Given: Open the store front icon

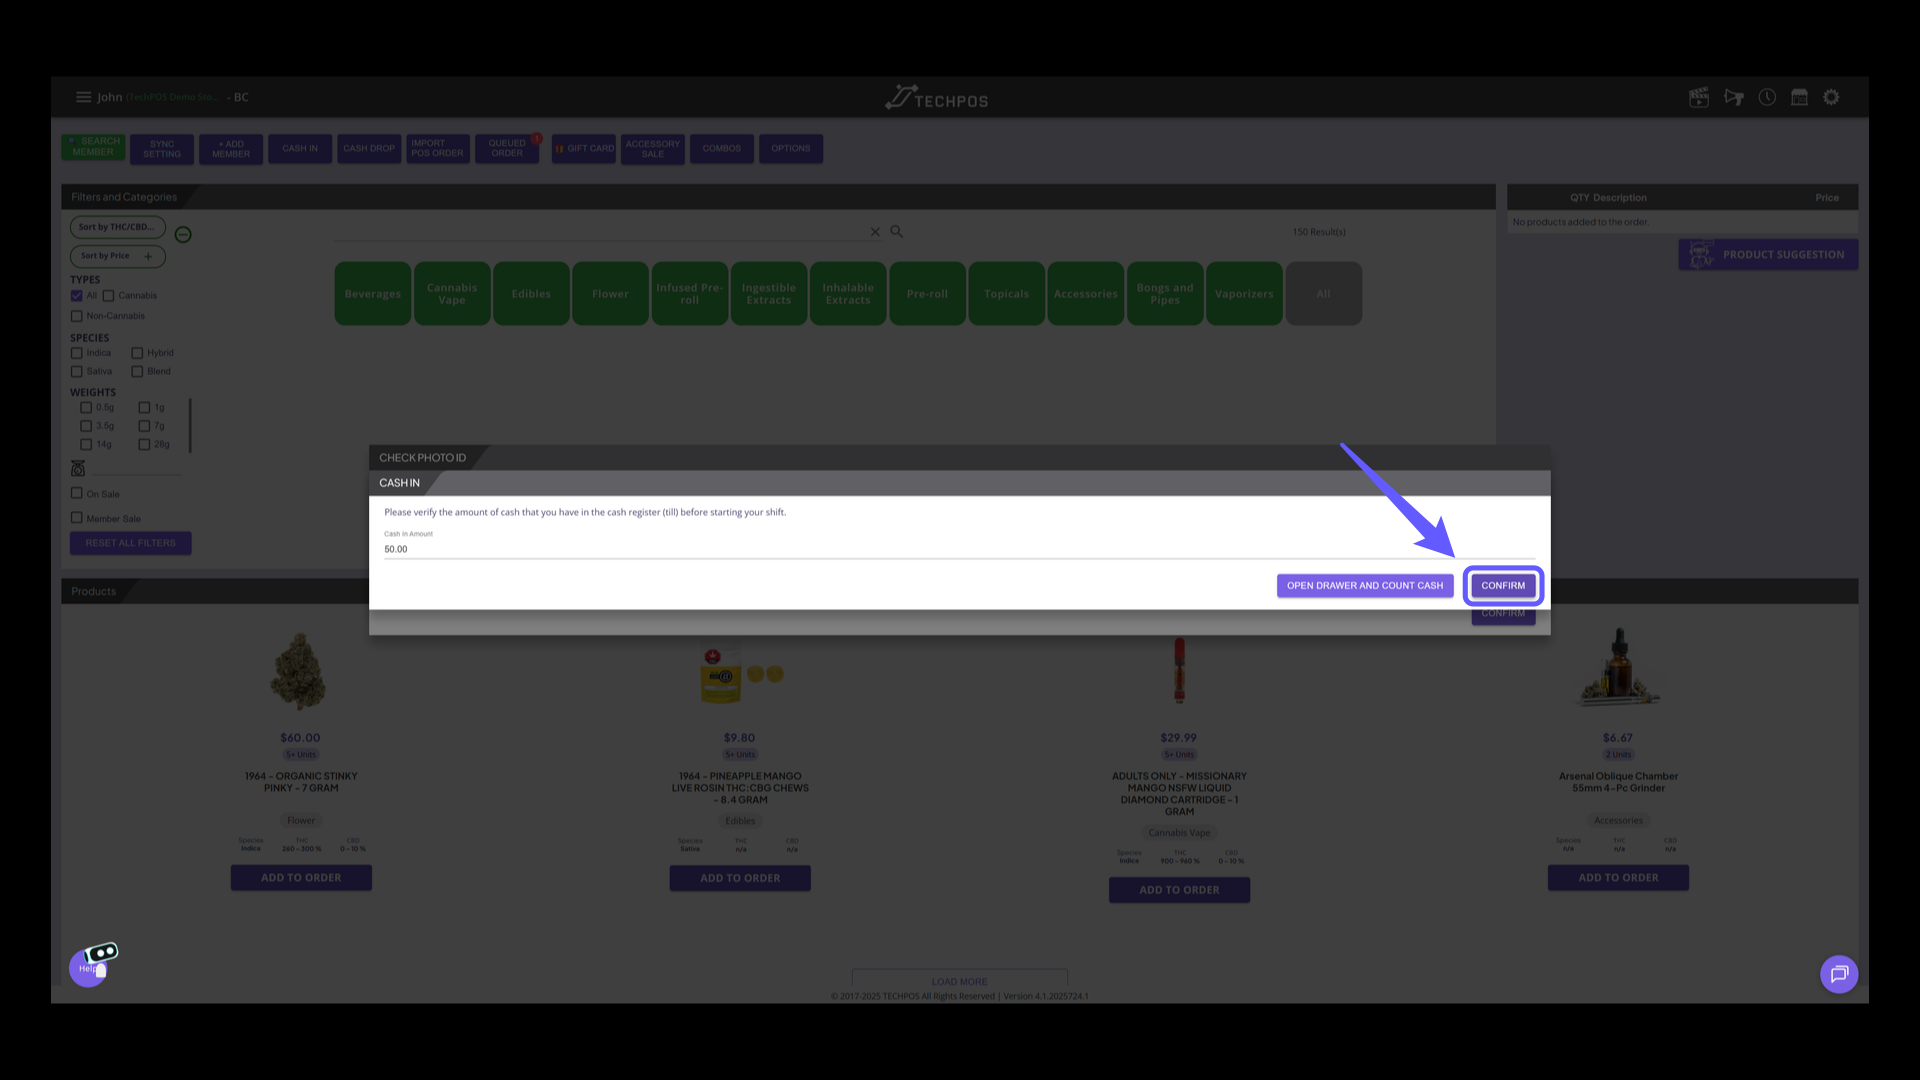Looking at the screenshot, I should point(1800,97).
